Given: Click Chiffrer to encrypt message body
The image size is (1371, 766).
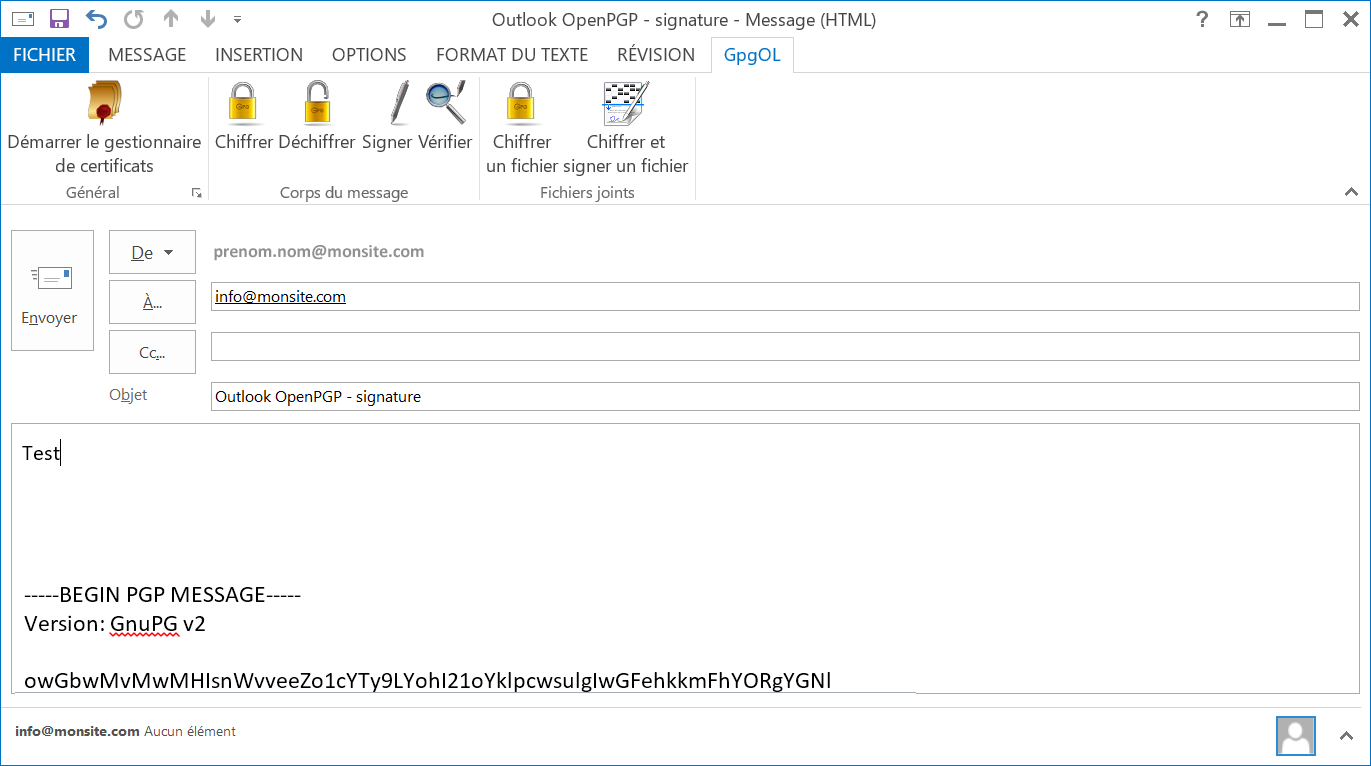Looking at the screenshot, I should coord(244,116).
